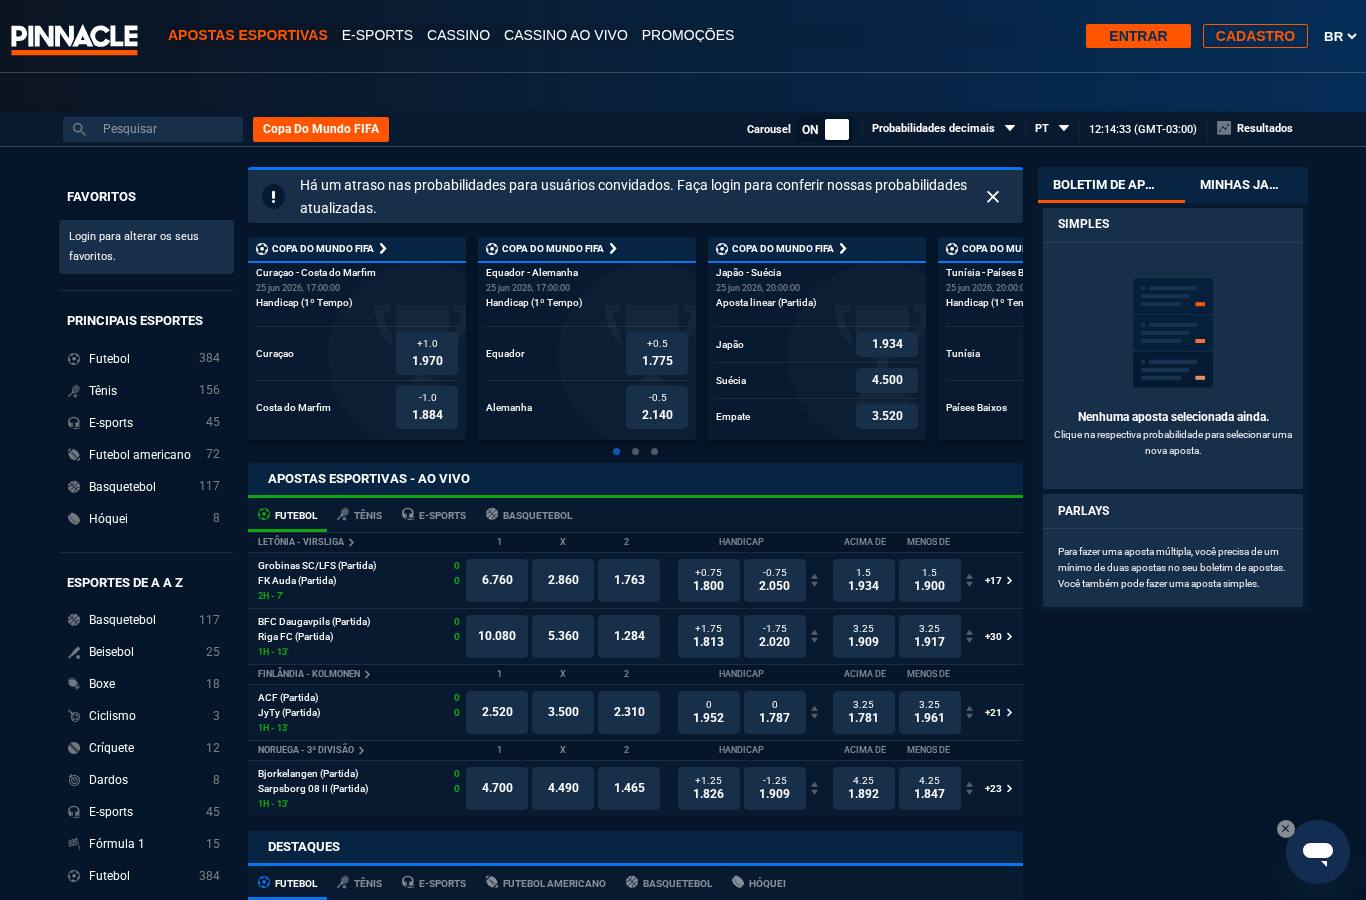Dismiss the small chat close icon
The width and height of the screenshot is (1366, 900).
tap(1286, 829)
